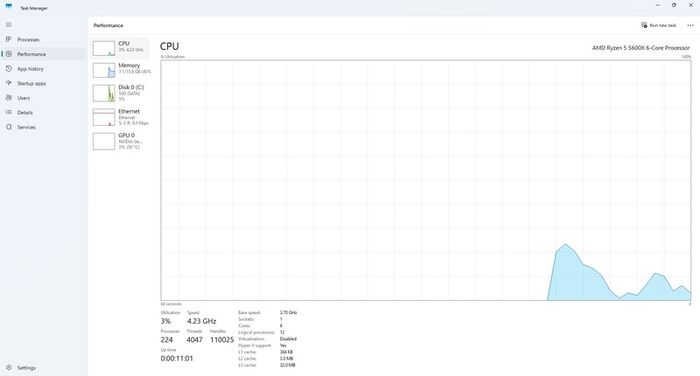Click the Performance icon in sidebar
700x376 pixels.
pos(8,54)
